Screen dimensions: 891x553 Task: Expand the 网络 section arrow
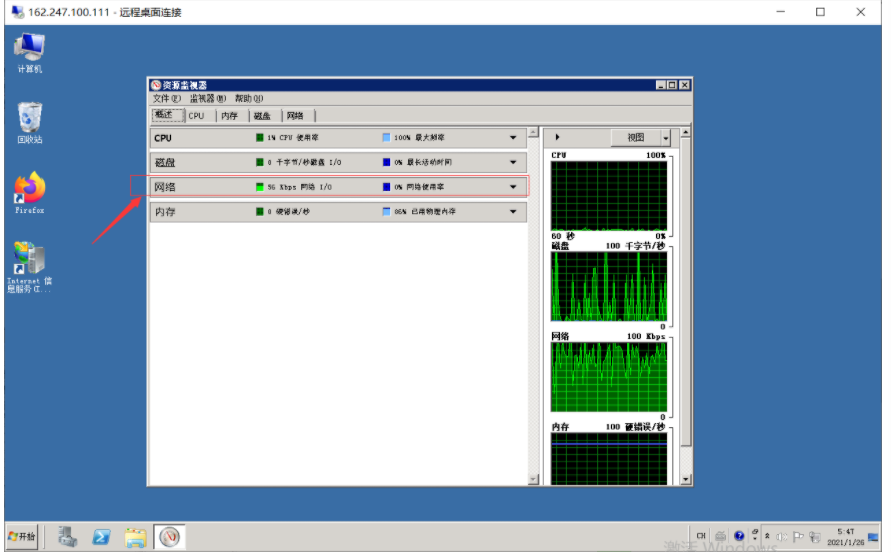513,187
